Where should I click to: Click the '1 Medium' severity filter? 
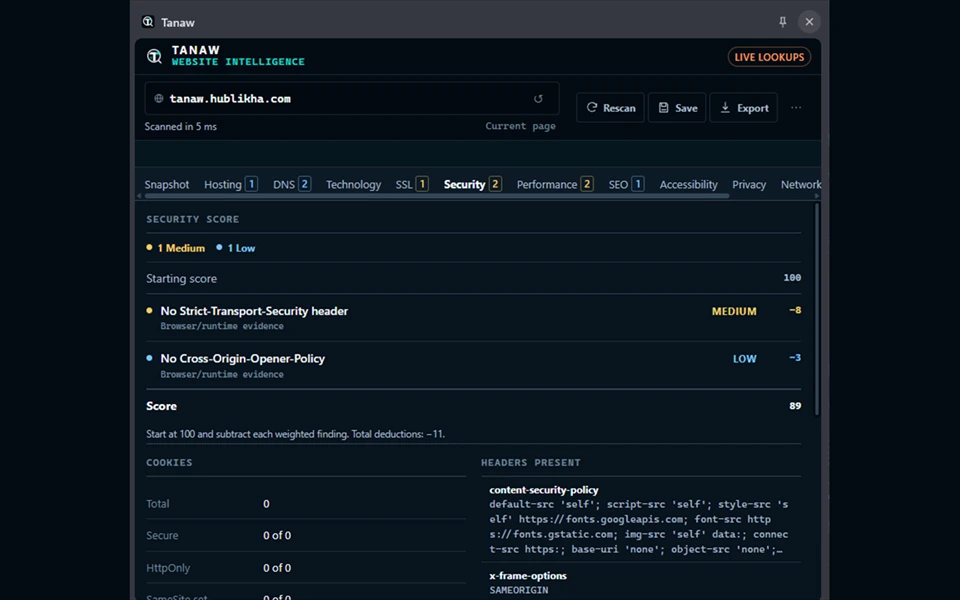coord(176,248)
